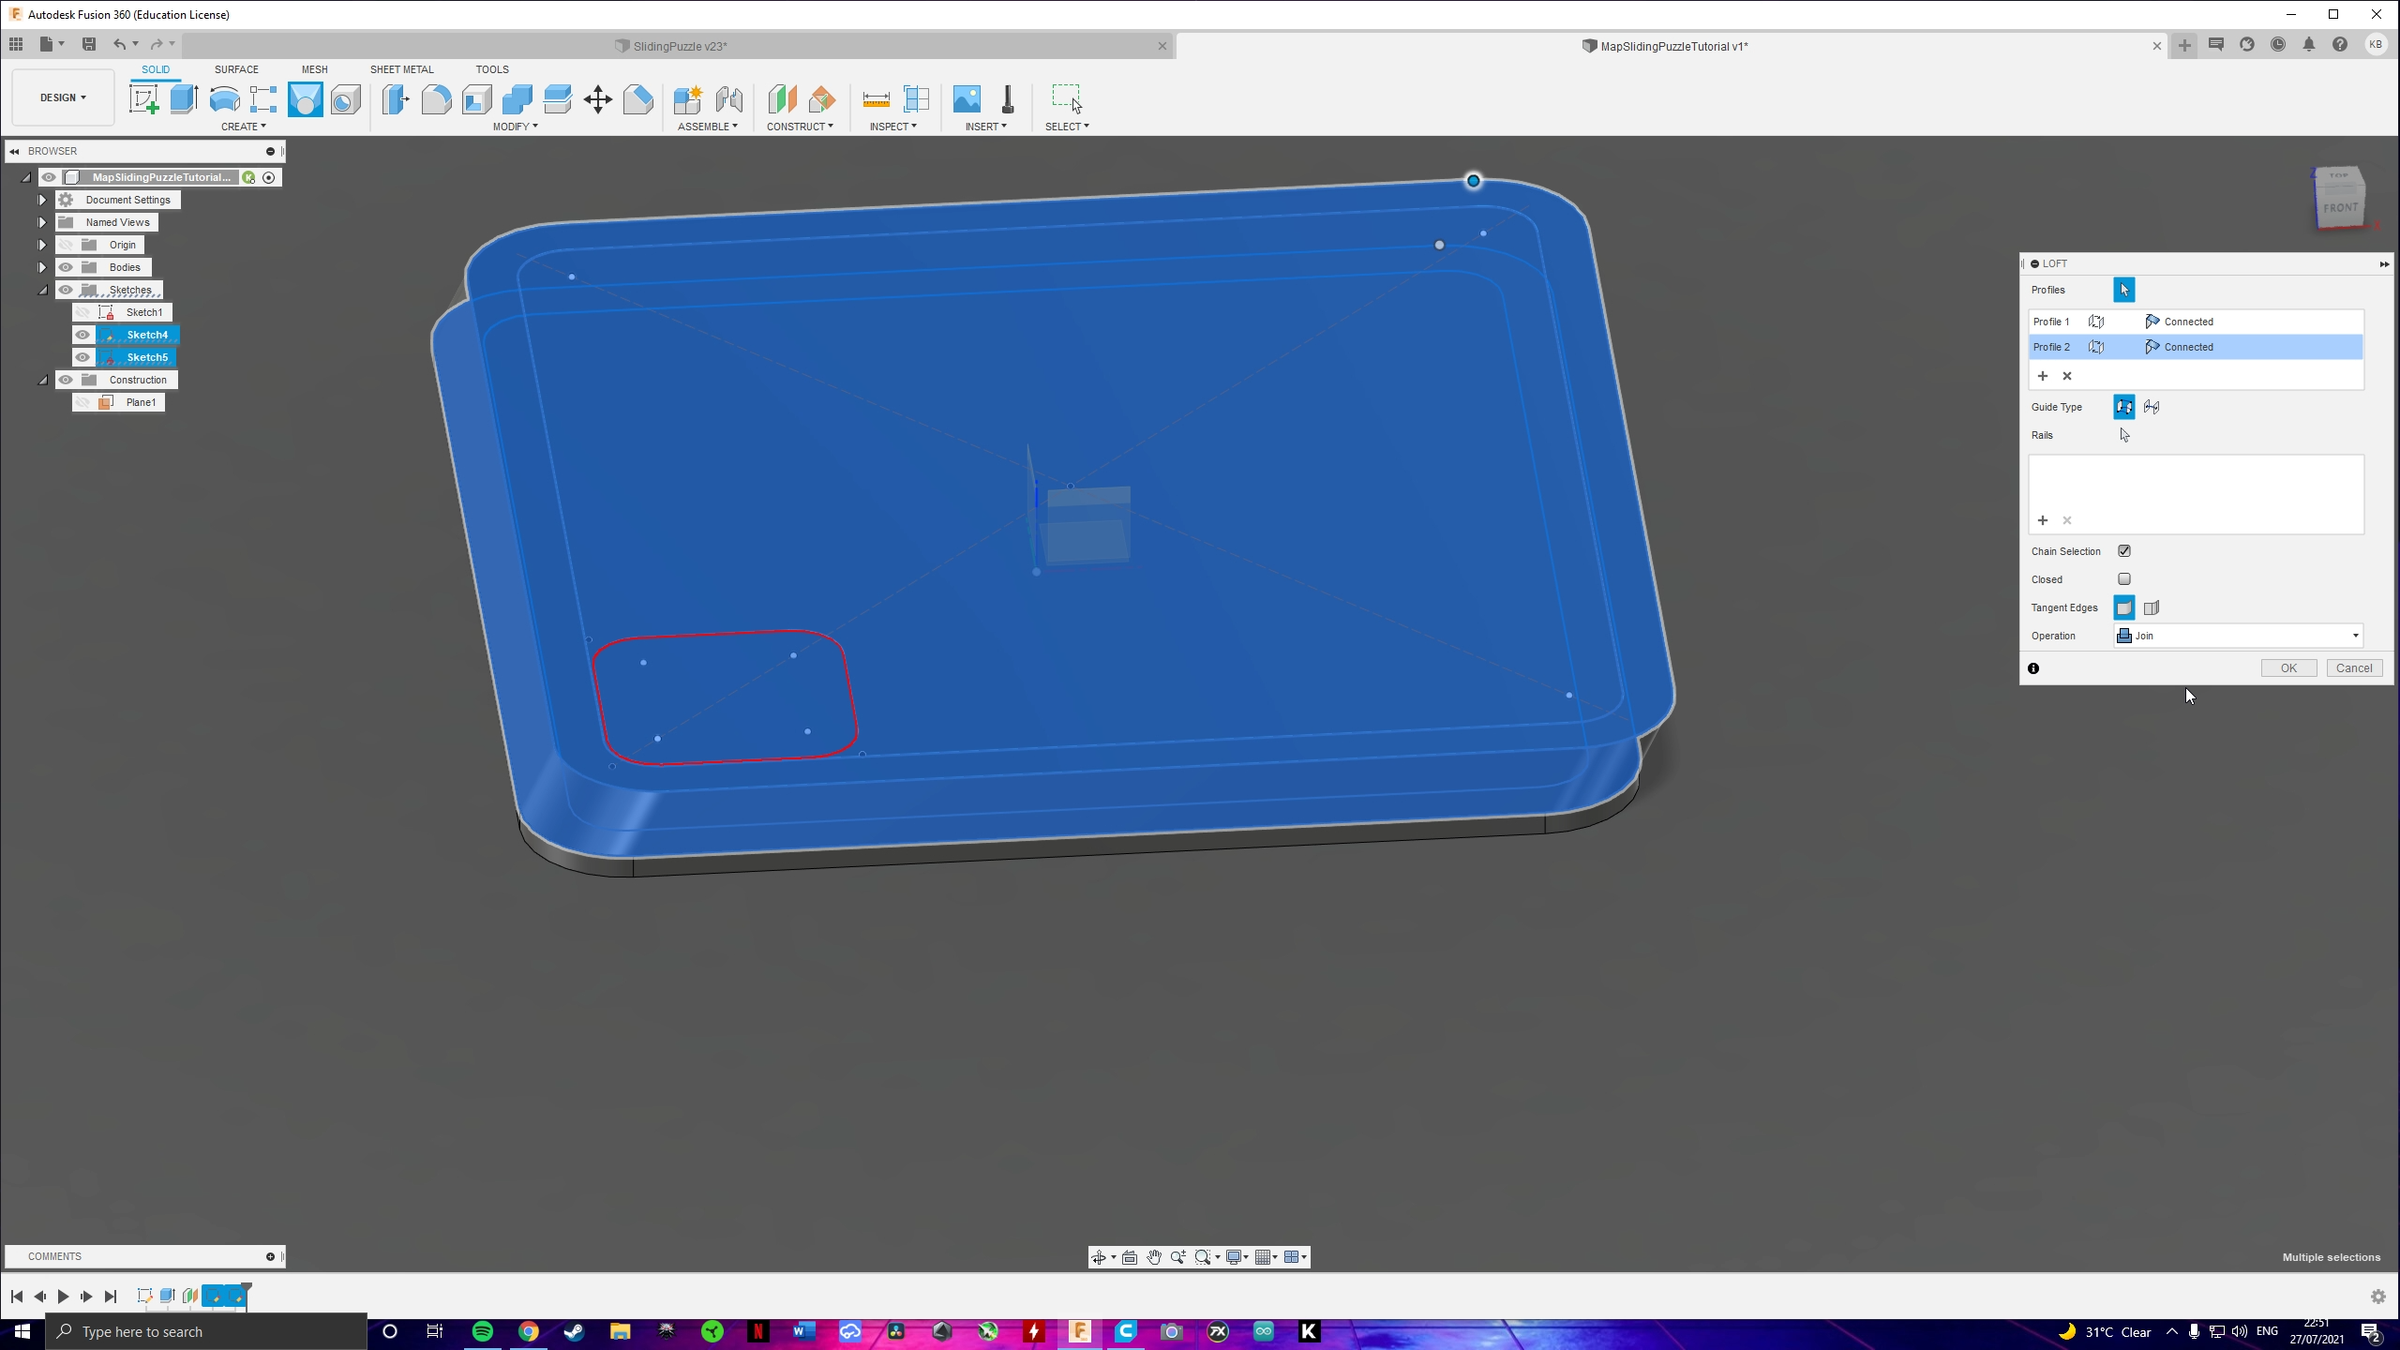This screenshot has width=2400, height=1350.
Task: Click OK to confirm the loft
Action: click(2288, 667)
